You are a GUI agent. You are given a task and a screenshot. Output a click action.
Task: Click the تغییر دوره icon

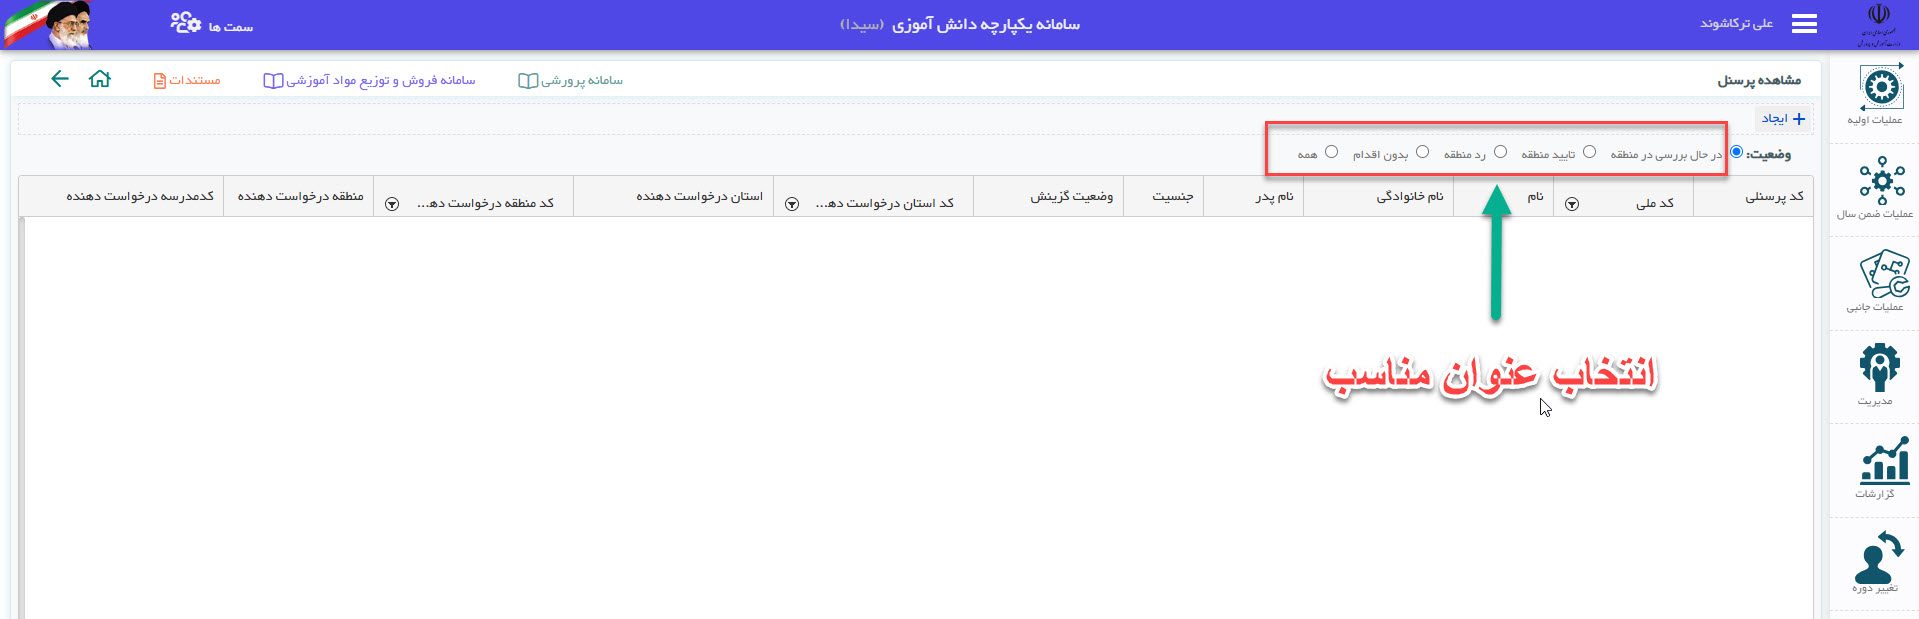pos(1878,561)
